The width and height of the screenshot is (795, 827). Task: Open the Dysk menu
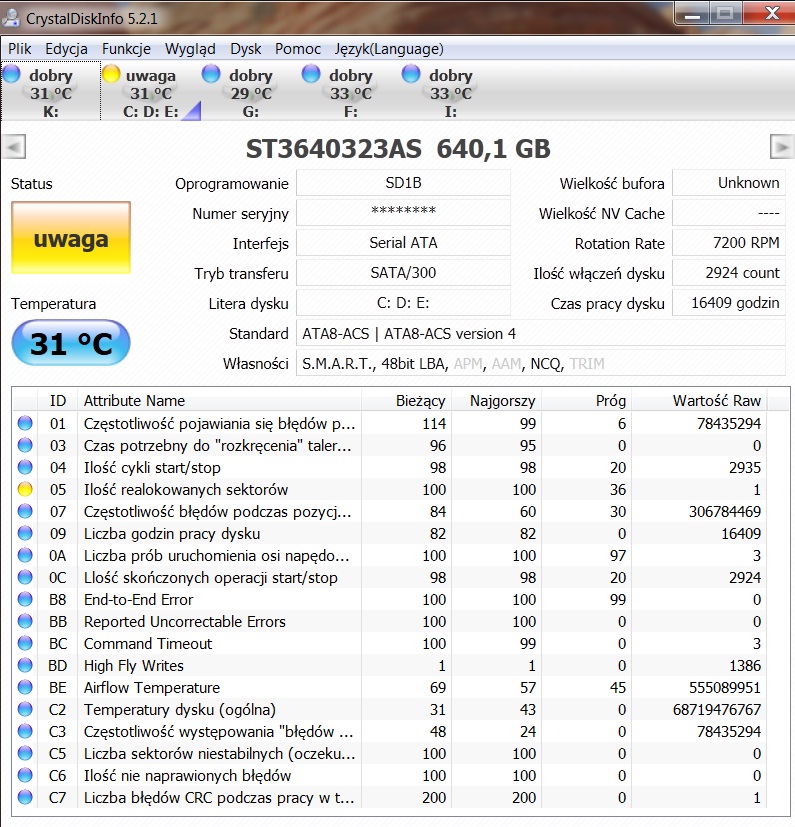pos(246,49)
